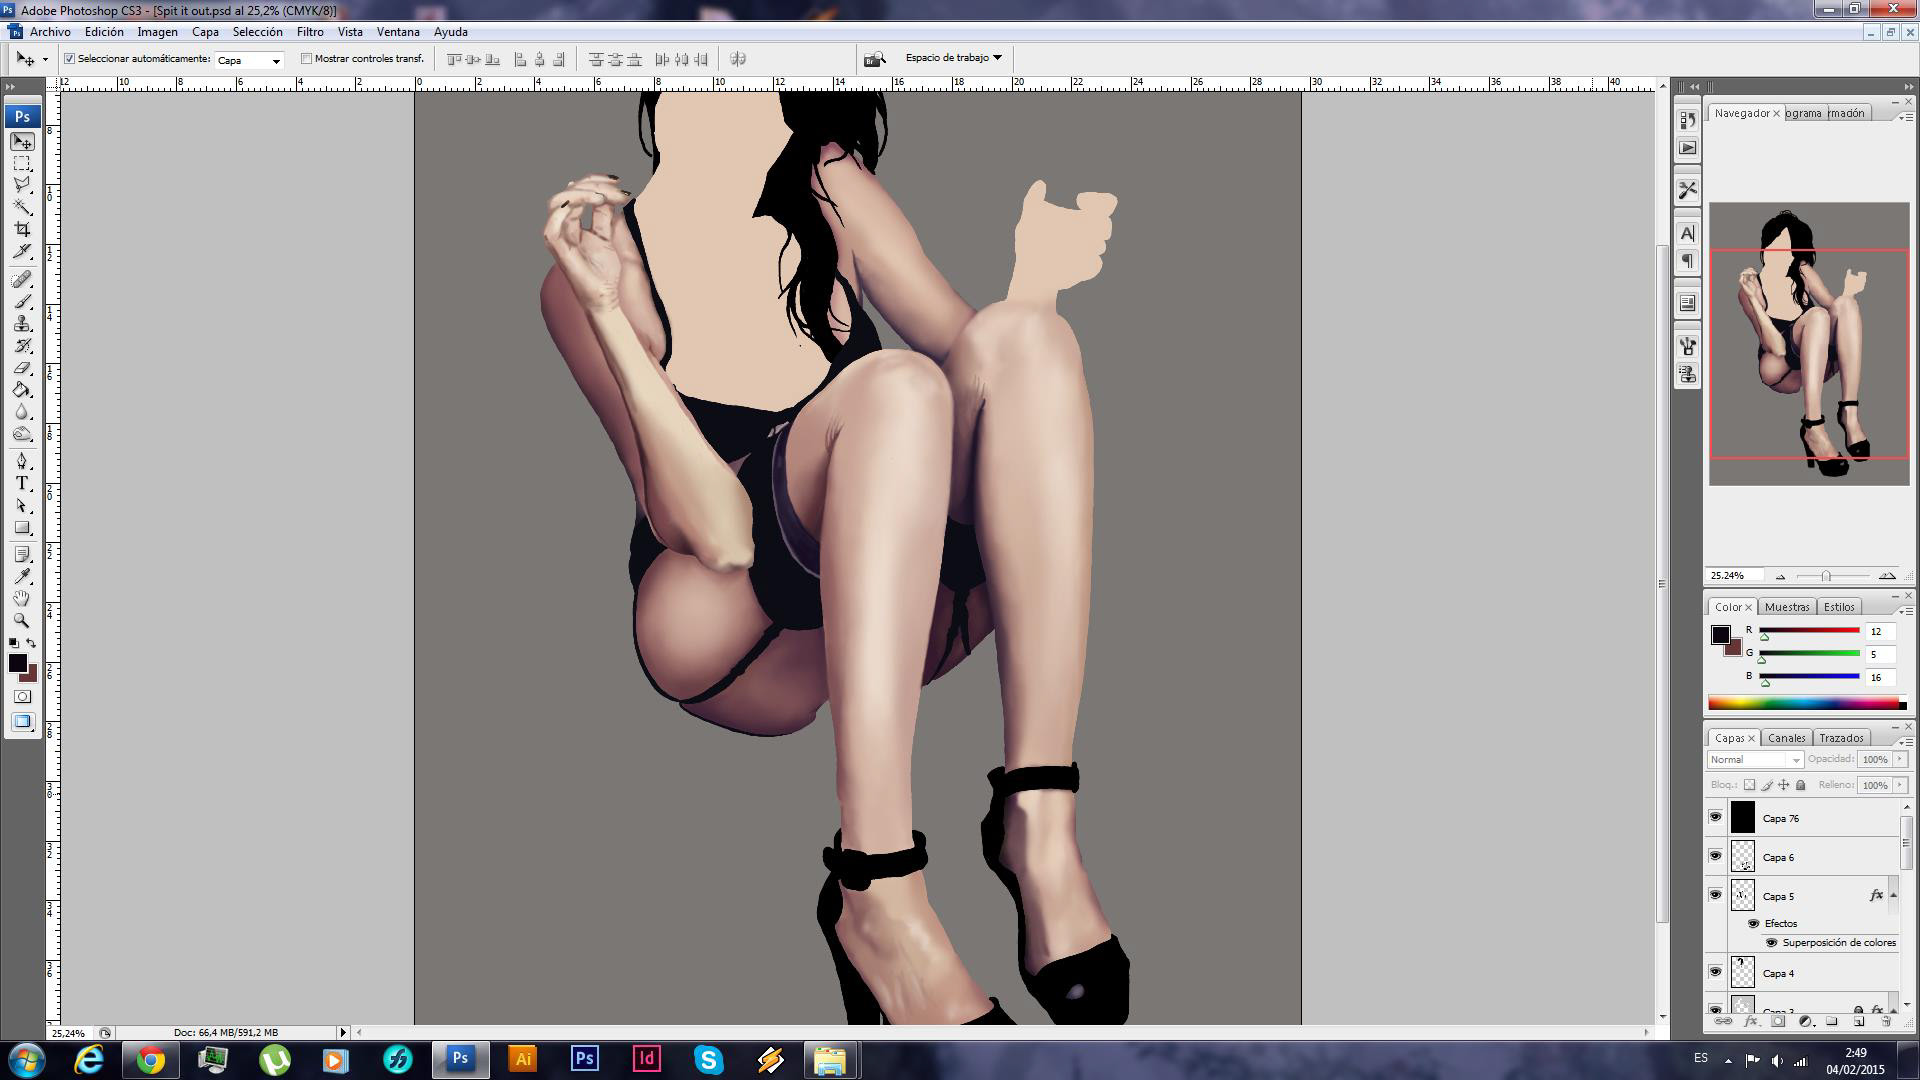Select the Zoom tool in toolbox
Image resolution: width=1920 pixels, height=1080 pixels.
22,620
